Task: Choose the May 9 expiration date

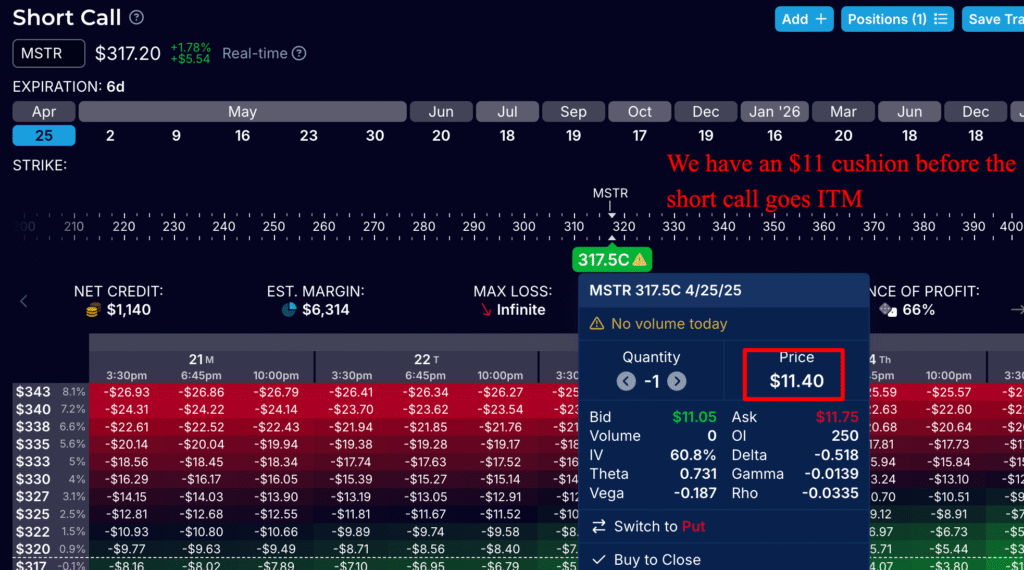Action: point(176,136)
